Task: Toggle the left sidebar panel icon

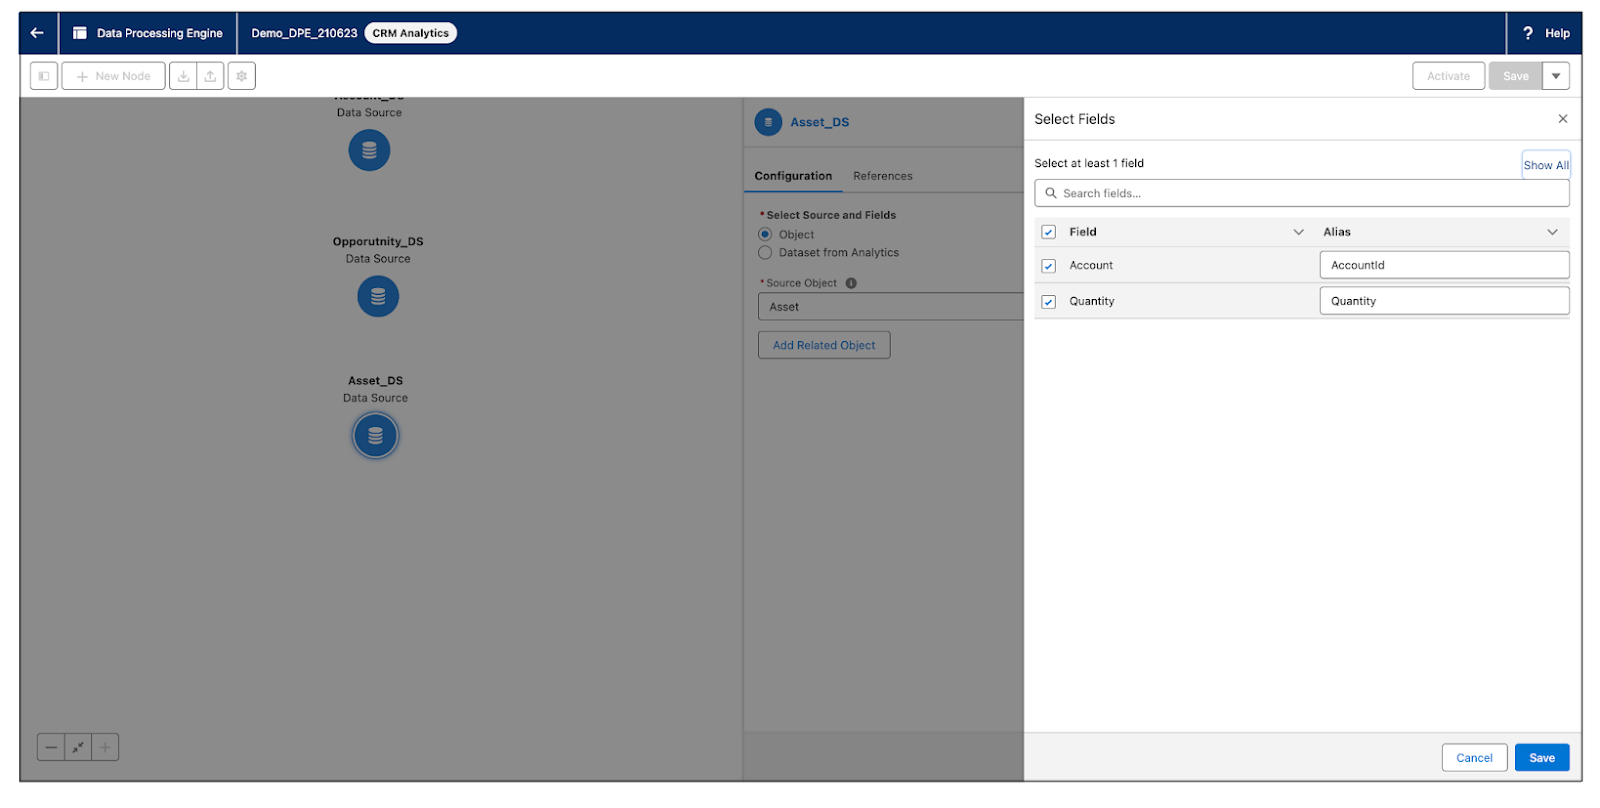Action: (x=44, y=76)
